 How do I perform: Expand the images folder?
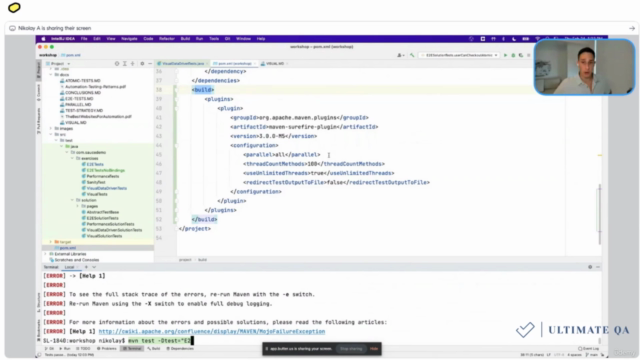[x=51, y=128]
